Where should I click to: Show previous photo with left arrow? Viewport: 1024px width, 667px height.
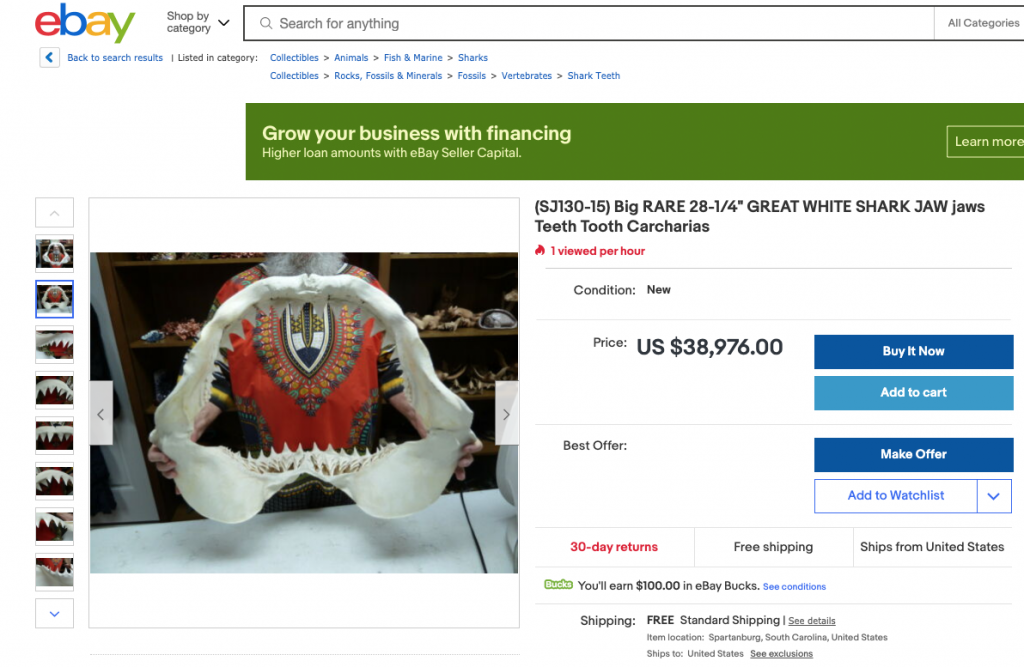pyautogui.click(x=101, y=413)
